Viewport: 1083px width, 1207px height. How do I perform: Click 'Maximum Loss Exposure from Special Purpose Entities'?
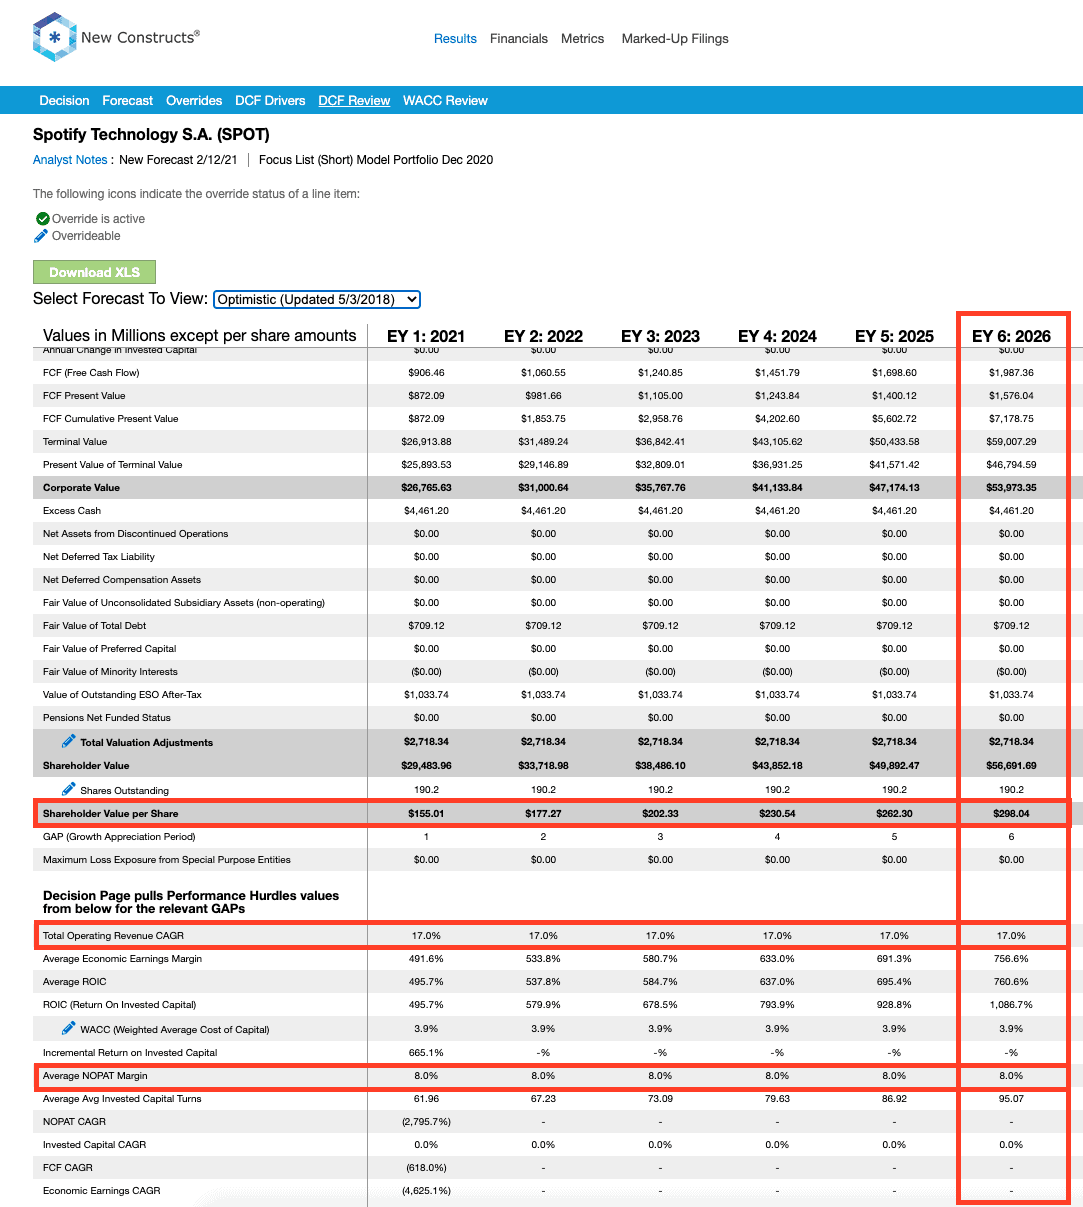167,860
